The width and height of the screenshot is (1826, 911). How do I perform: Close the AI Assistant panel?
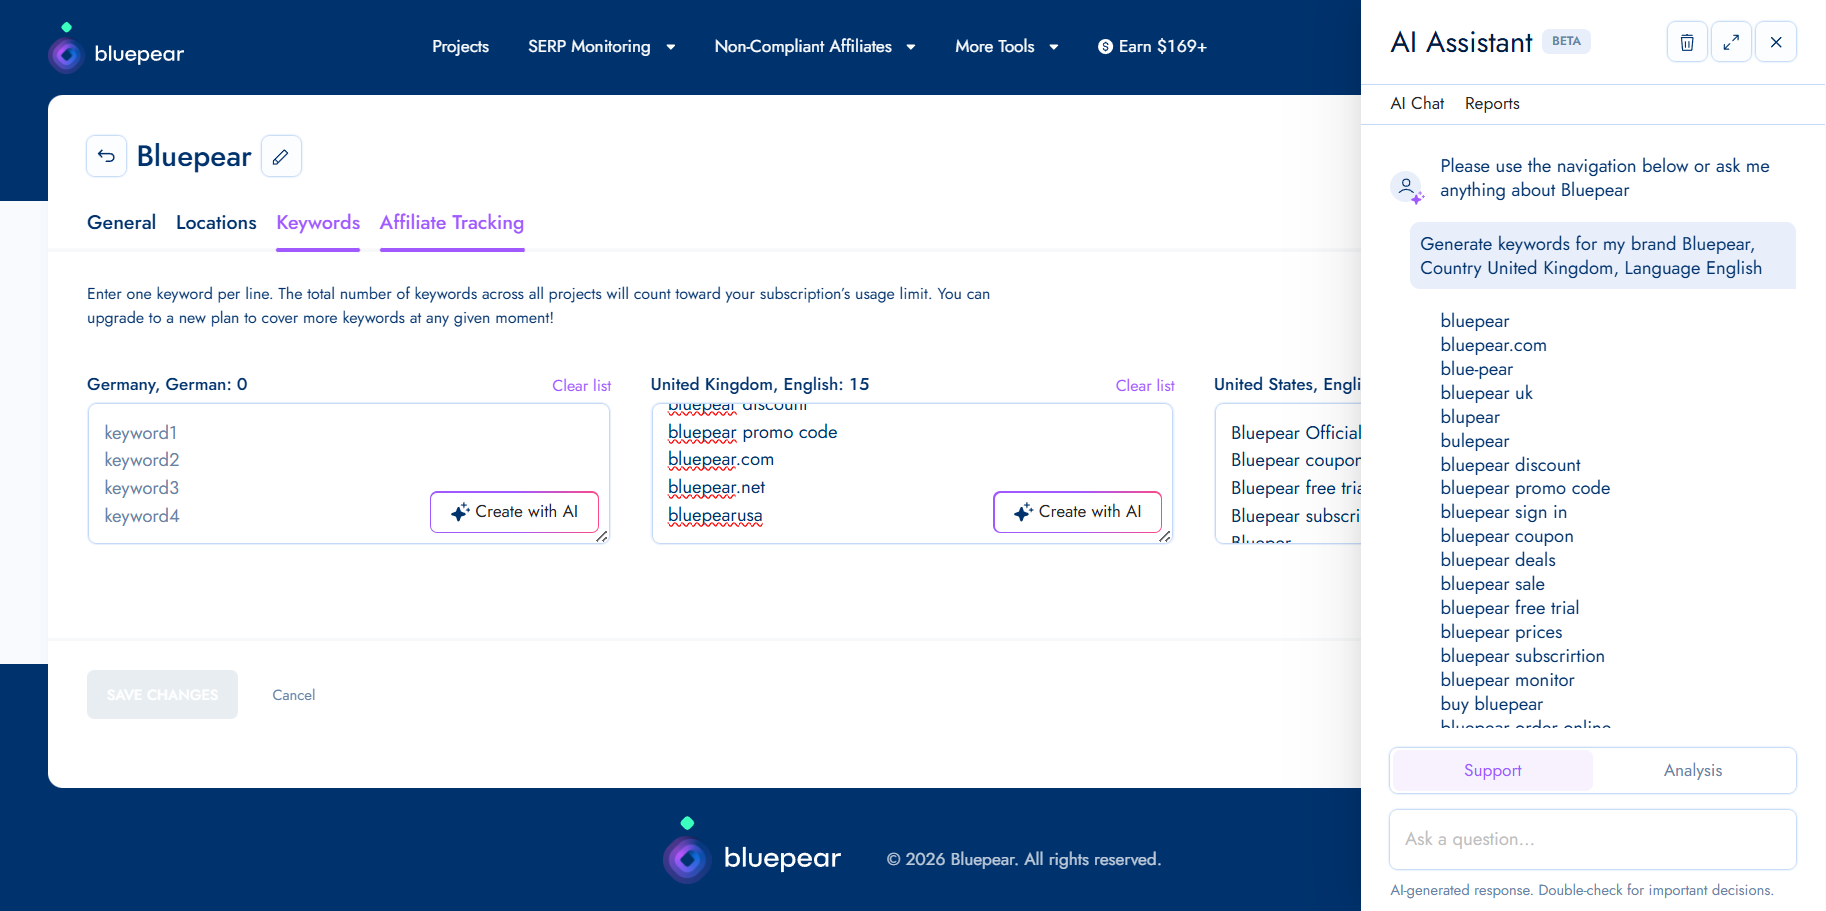click(x=1776, y=42)
